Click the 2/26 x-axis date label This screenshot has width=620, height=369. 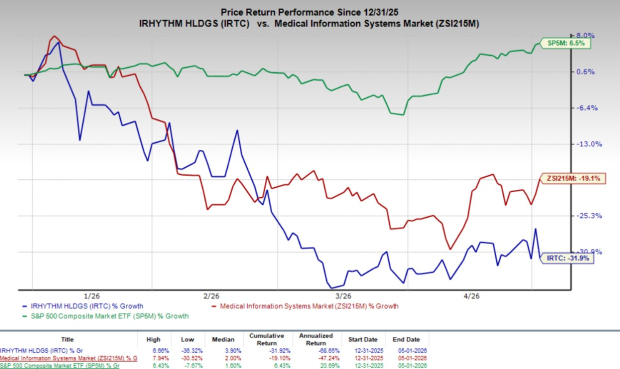pos(211,296)
